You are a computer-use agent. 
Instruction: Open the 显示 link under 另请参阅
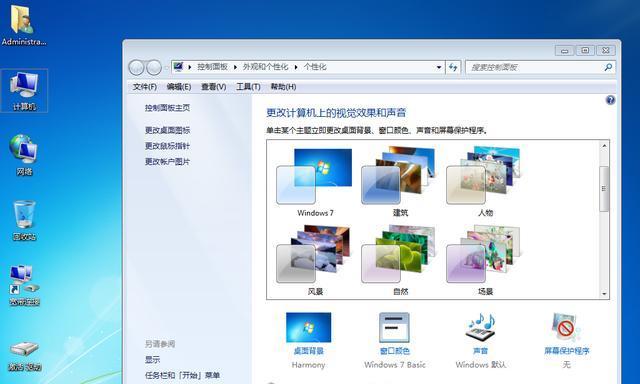click(x=153, y=360)
